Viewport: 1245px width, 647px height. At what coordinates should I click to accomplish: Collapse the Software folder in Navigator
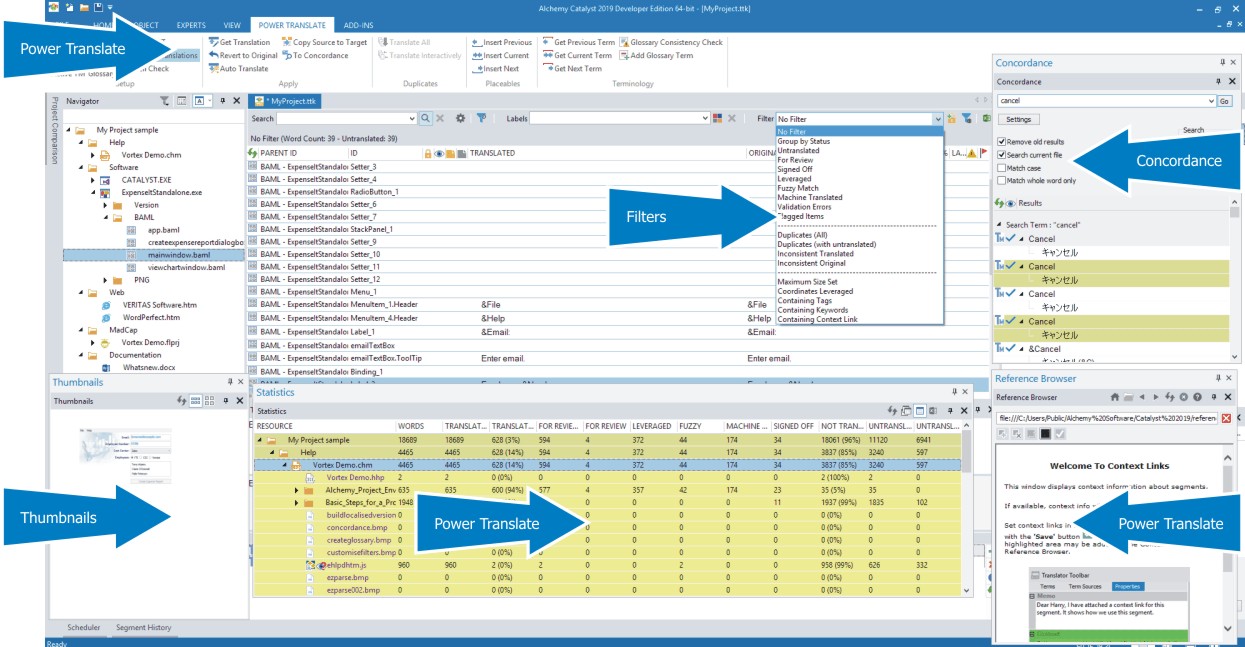click(x=81, y=167)
